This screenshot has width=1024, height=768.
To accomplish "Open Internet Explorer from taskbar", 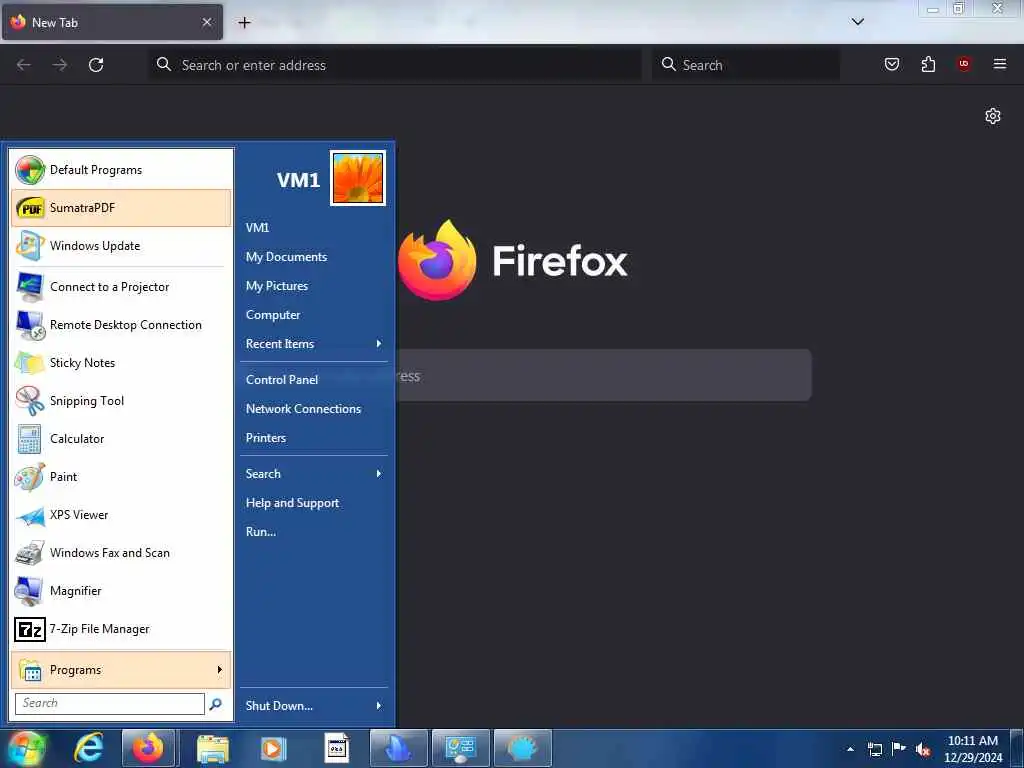I will pos(89,748).
